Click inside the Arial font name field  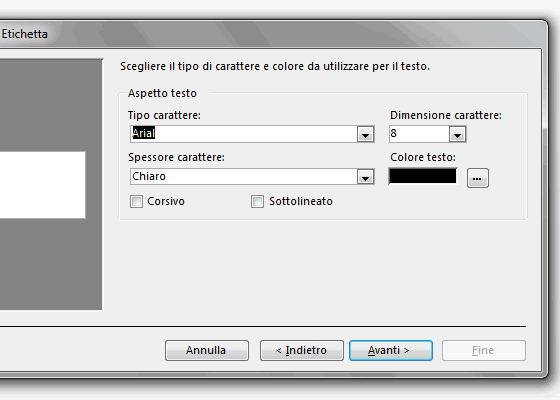(x=244, y=134)
